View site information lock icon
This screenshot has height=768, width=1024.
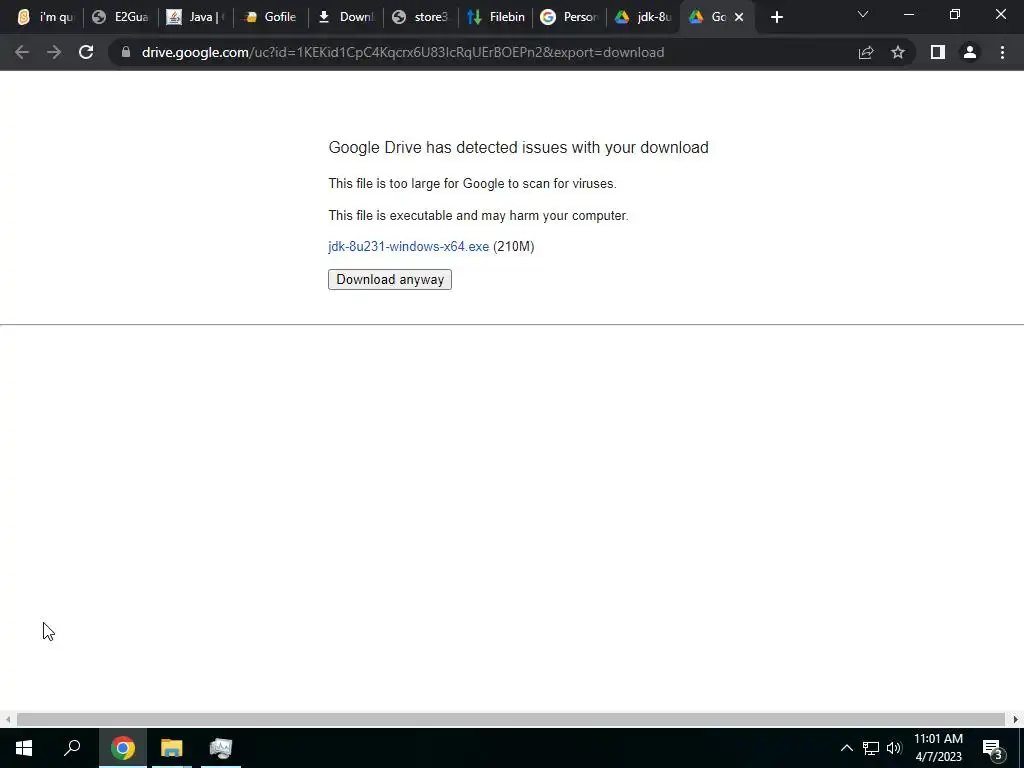126,52
